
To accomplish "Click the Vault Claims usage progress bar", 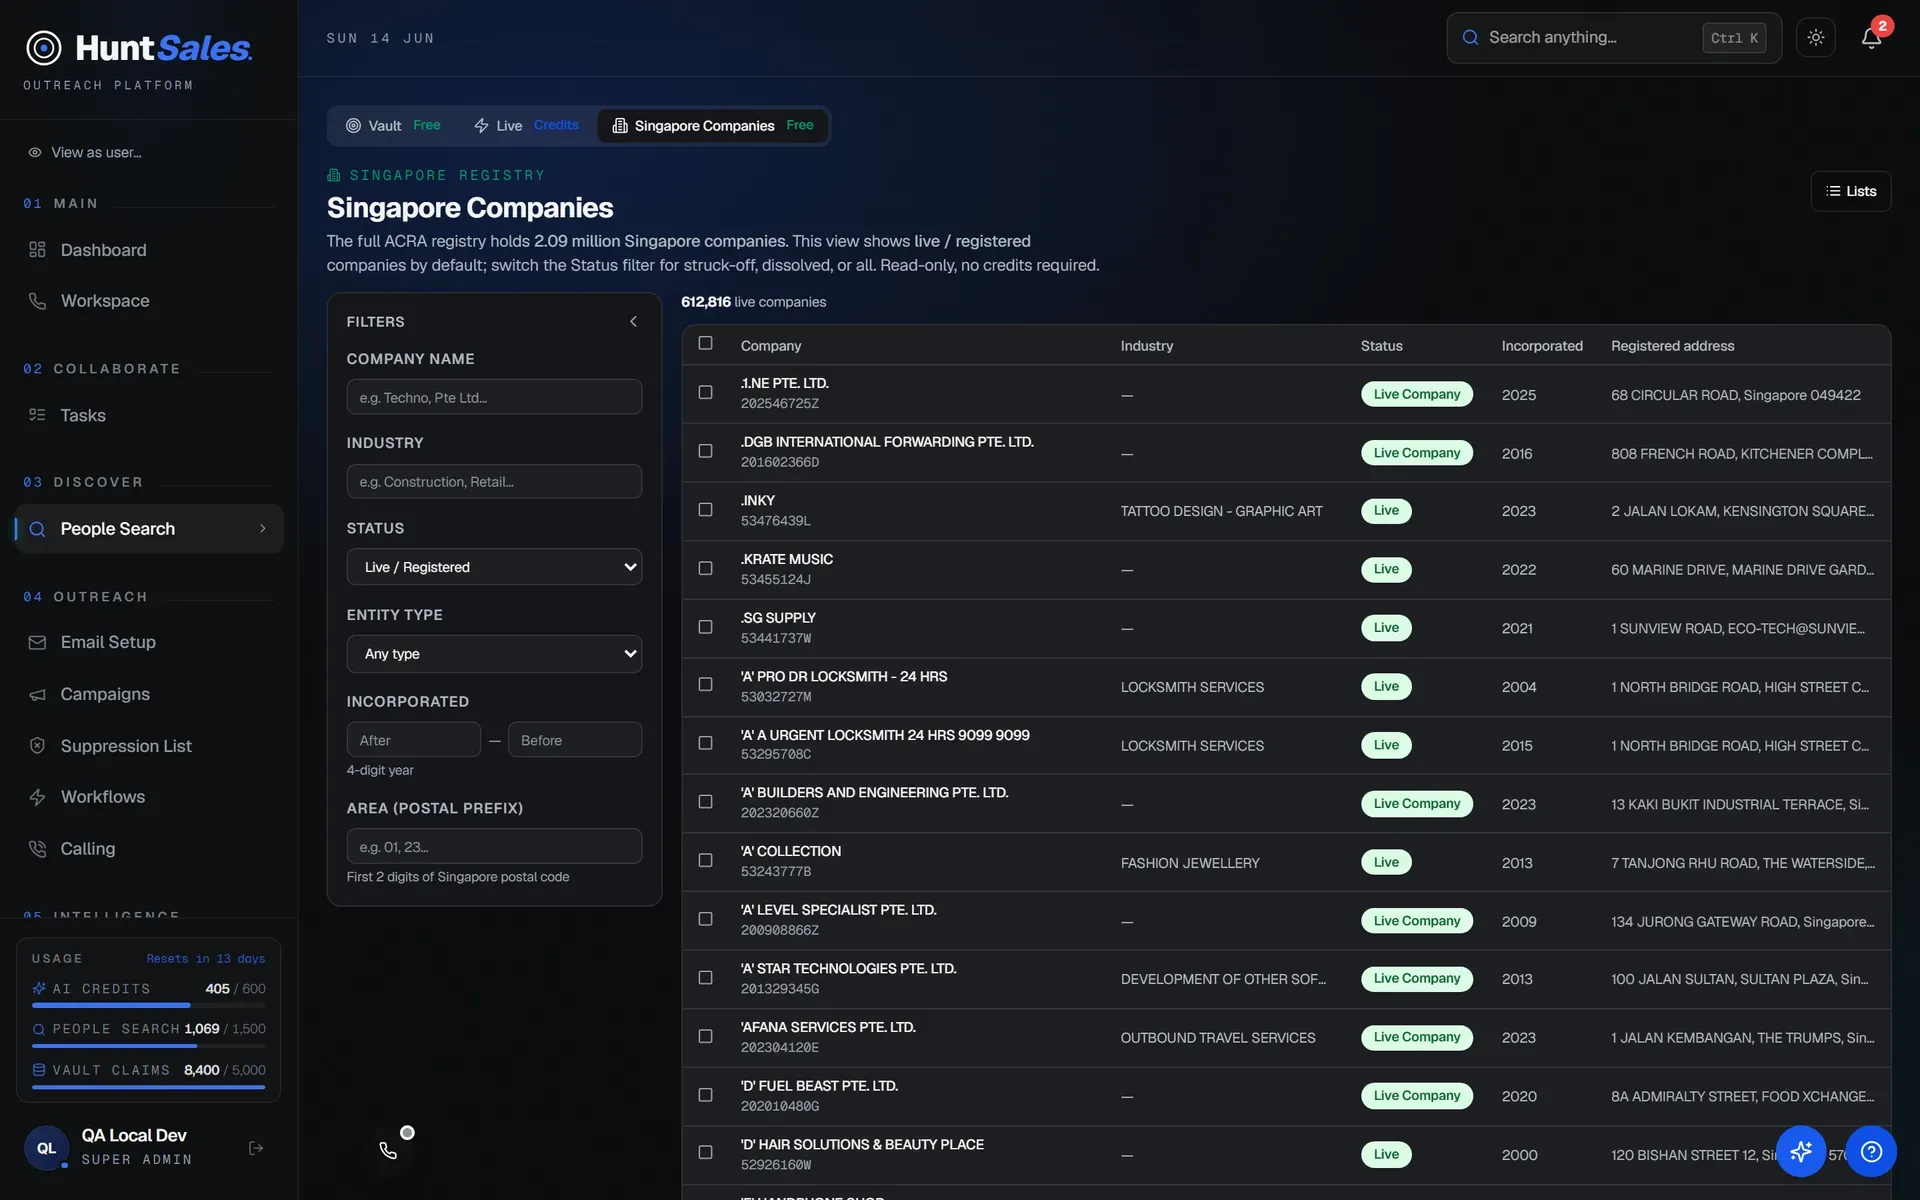I will 149,1087.
